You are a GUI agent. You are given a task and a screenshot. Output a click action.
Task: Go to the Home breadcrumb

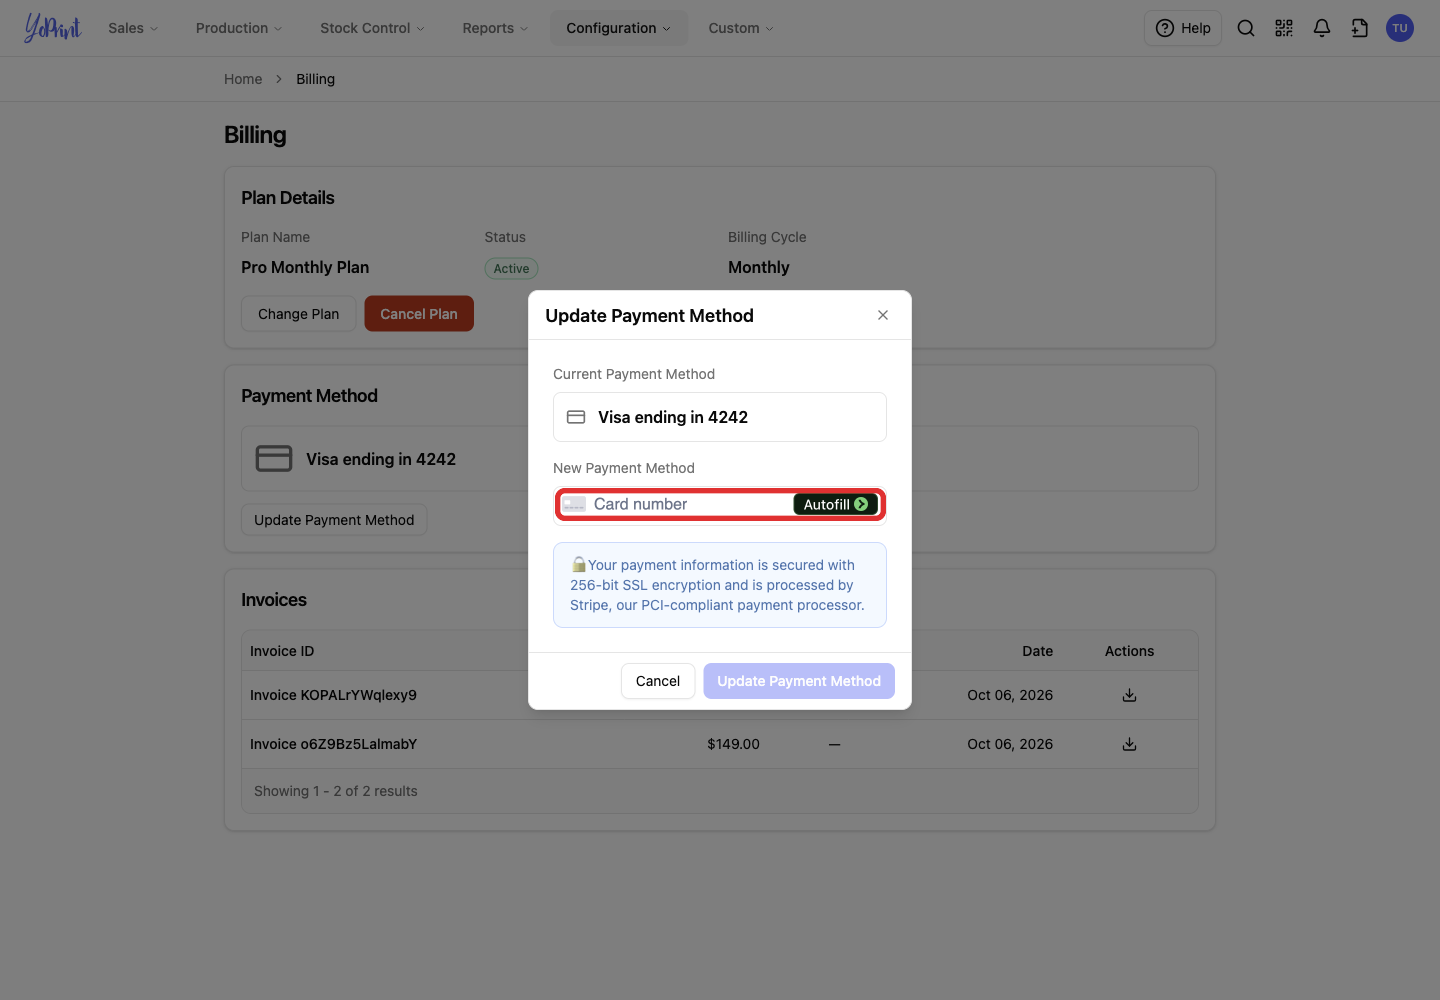tap(243, 79)
